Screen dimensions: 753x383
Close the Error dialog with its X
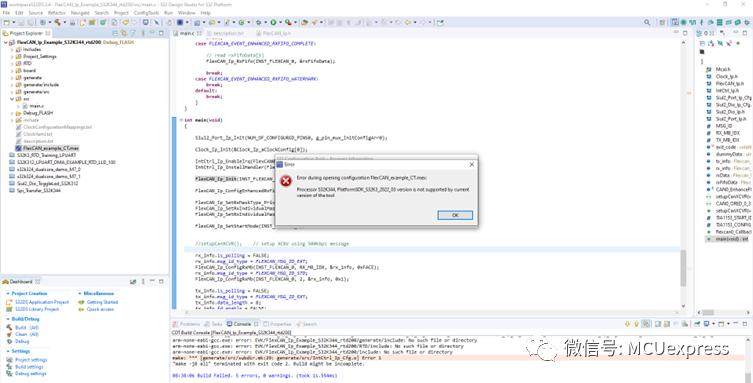pyautogui.click(x=471, y=164)
